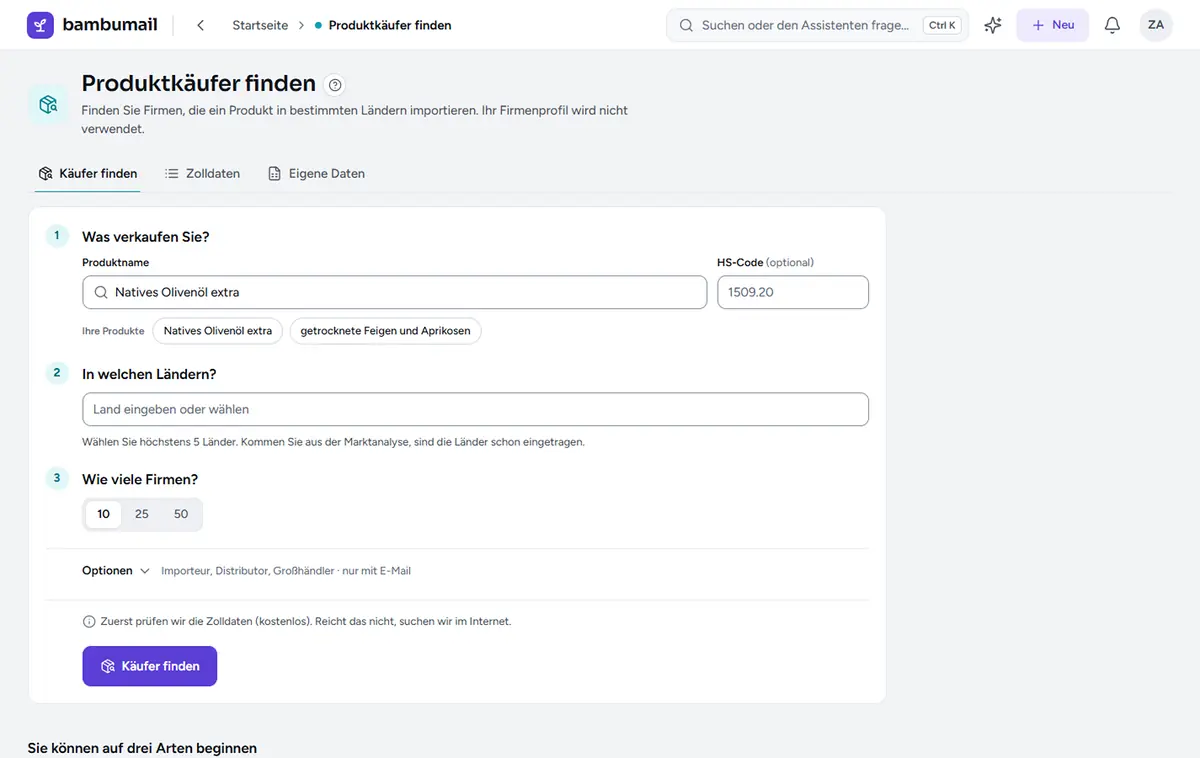The width and height of the screenshot is (1200, 758).
Task: Choose getrocknete Feigen und Aprikosen chip
Action: [385, 331]
